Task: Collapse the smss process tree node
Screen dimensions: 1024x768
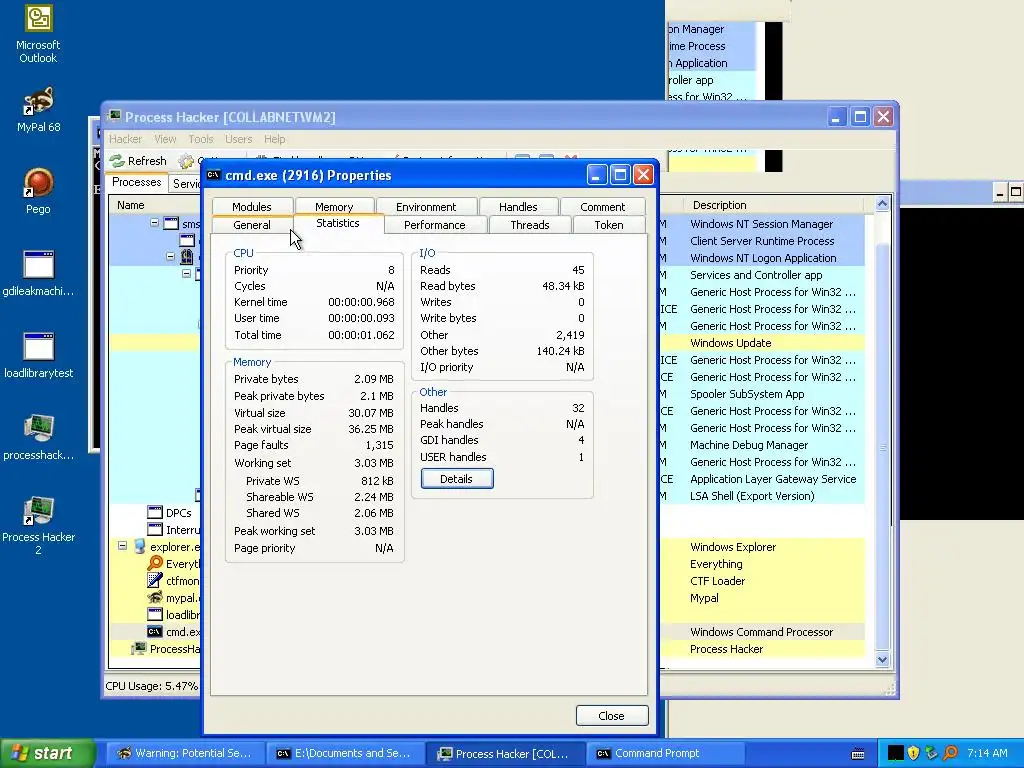Action: tap(155, 223)
